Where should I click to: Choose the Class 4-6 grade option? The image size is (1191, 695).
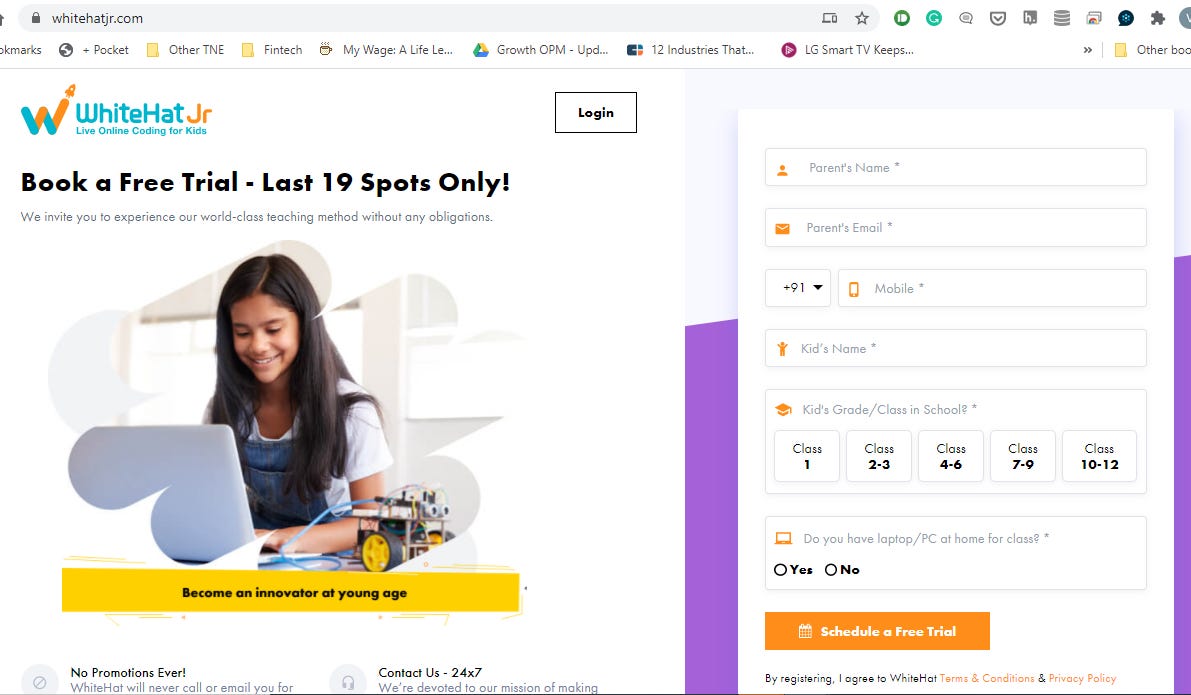tap(951, 456)
